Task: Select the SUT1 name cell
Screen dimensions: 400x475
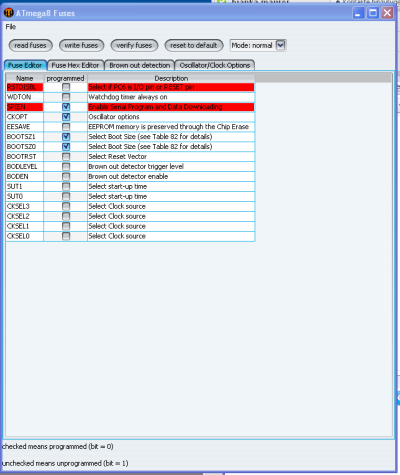Action: click(x=25, y=187)
